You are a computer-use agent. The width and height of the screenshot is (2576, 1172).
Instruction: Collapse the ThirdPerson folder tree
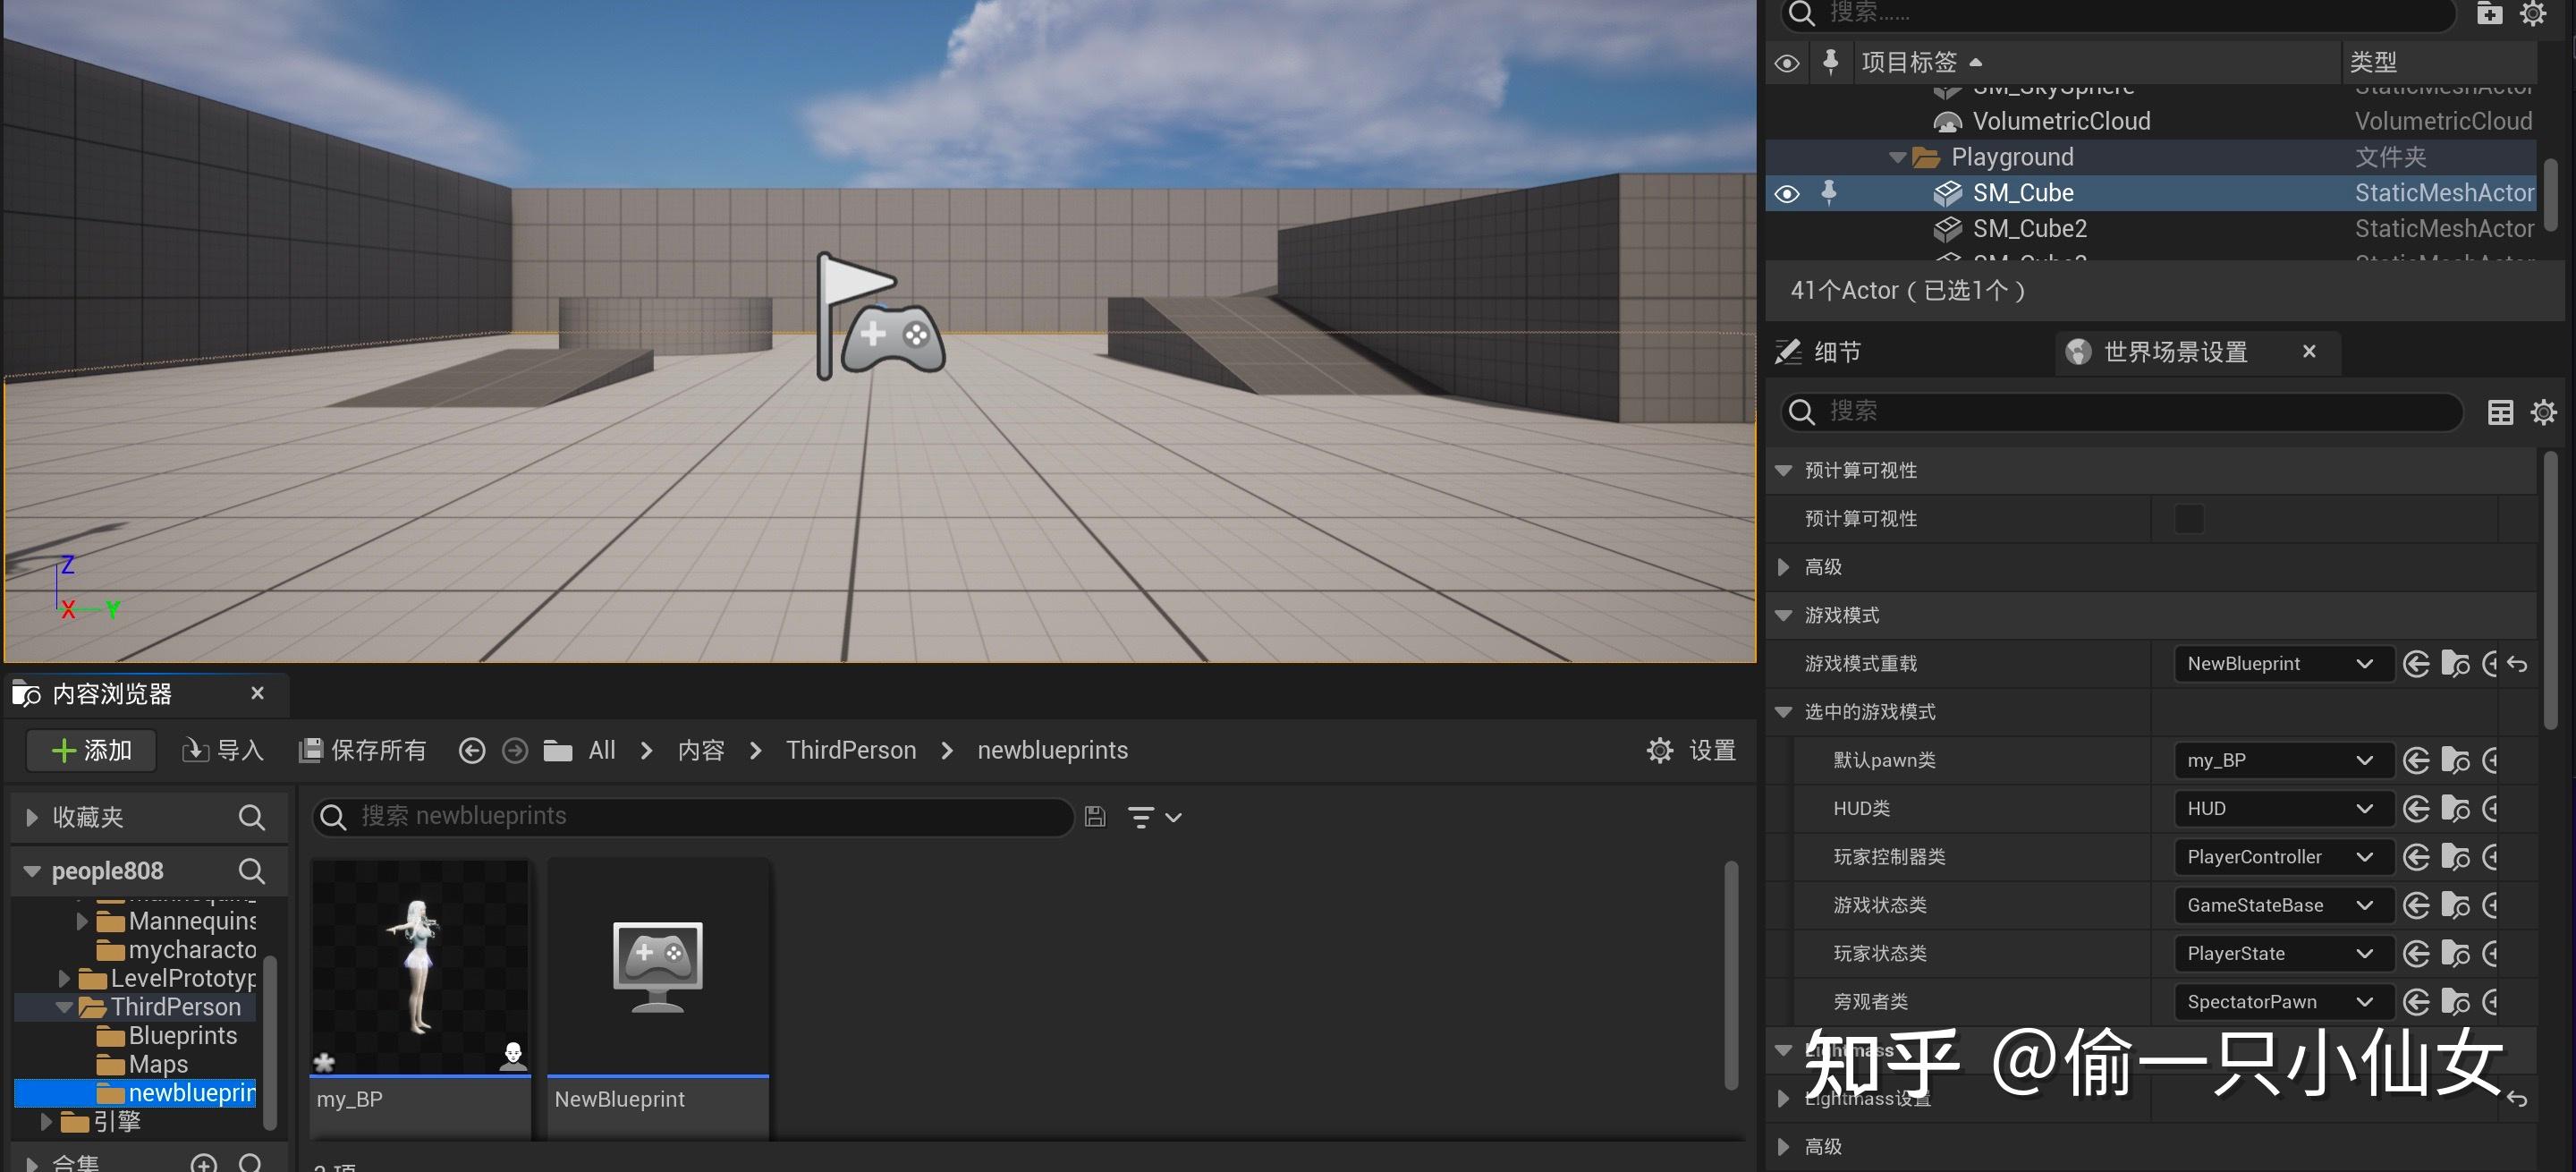pyautogui.click(x=64, y=1007)
